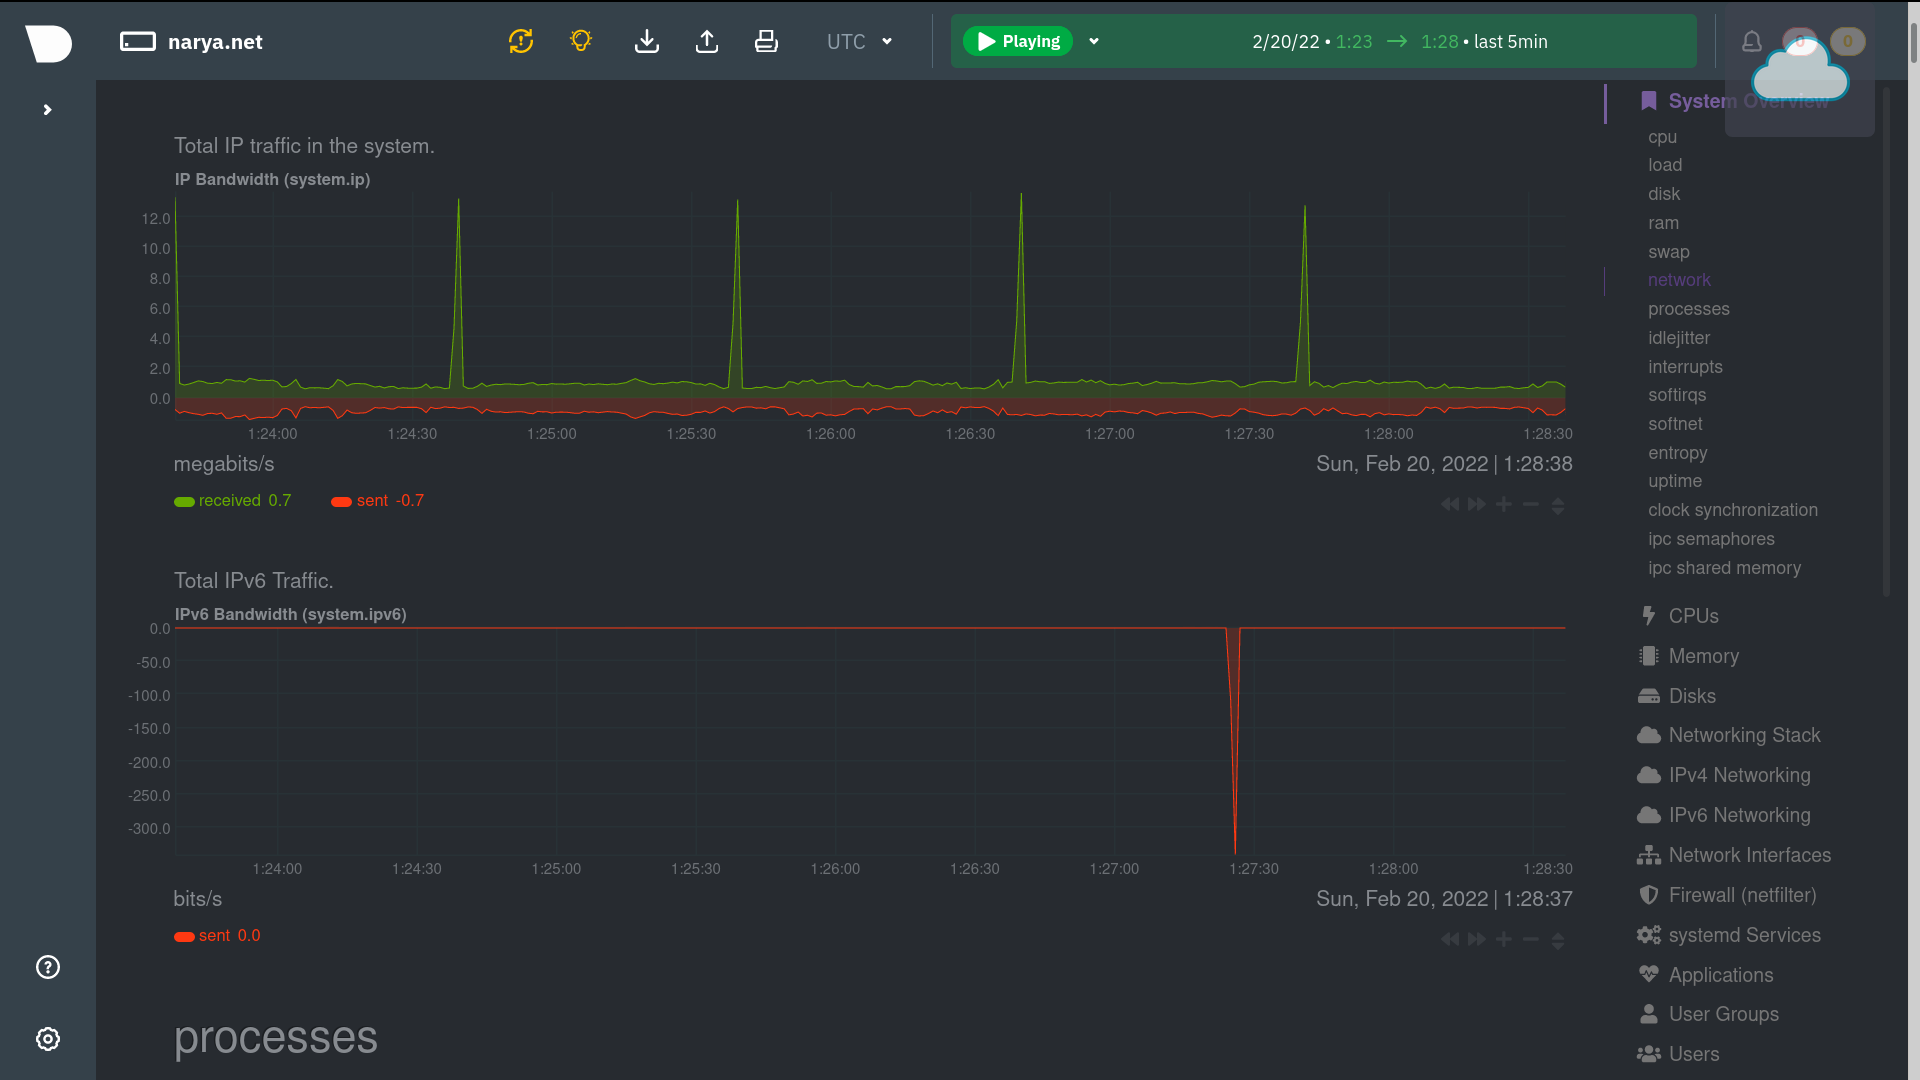Viewport: 1920px width, 1080px height.
Task: Open the alarms bell icon
Action: tap(1751, 41)
